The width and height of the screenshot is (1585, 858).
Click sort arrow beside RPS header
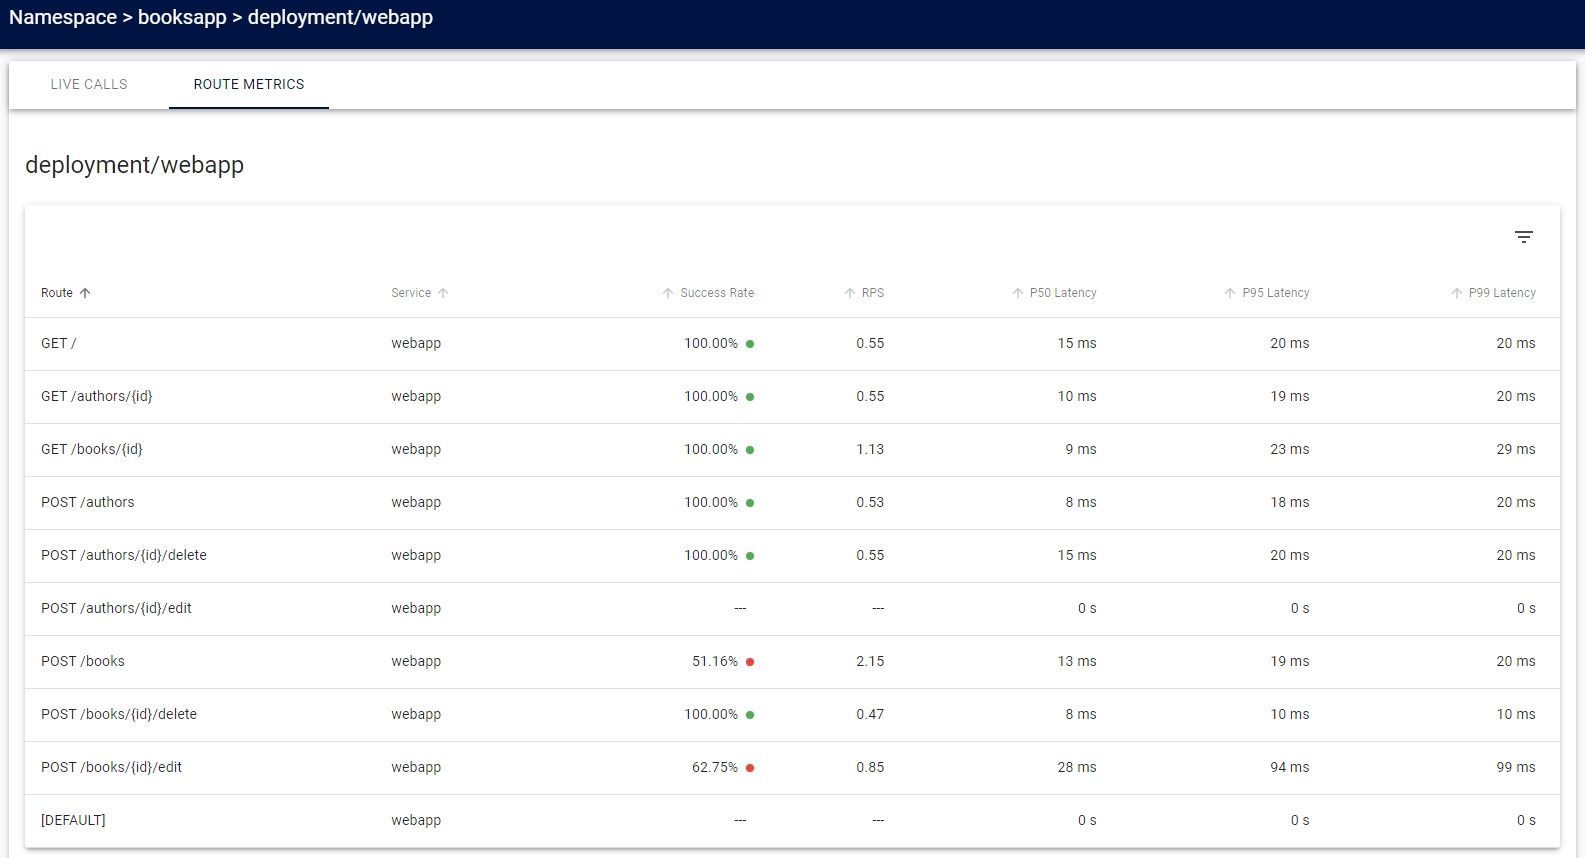coord(850,293)
